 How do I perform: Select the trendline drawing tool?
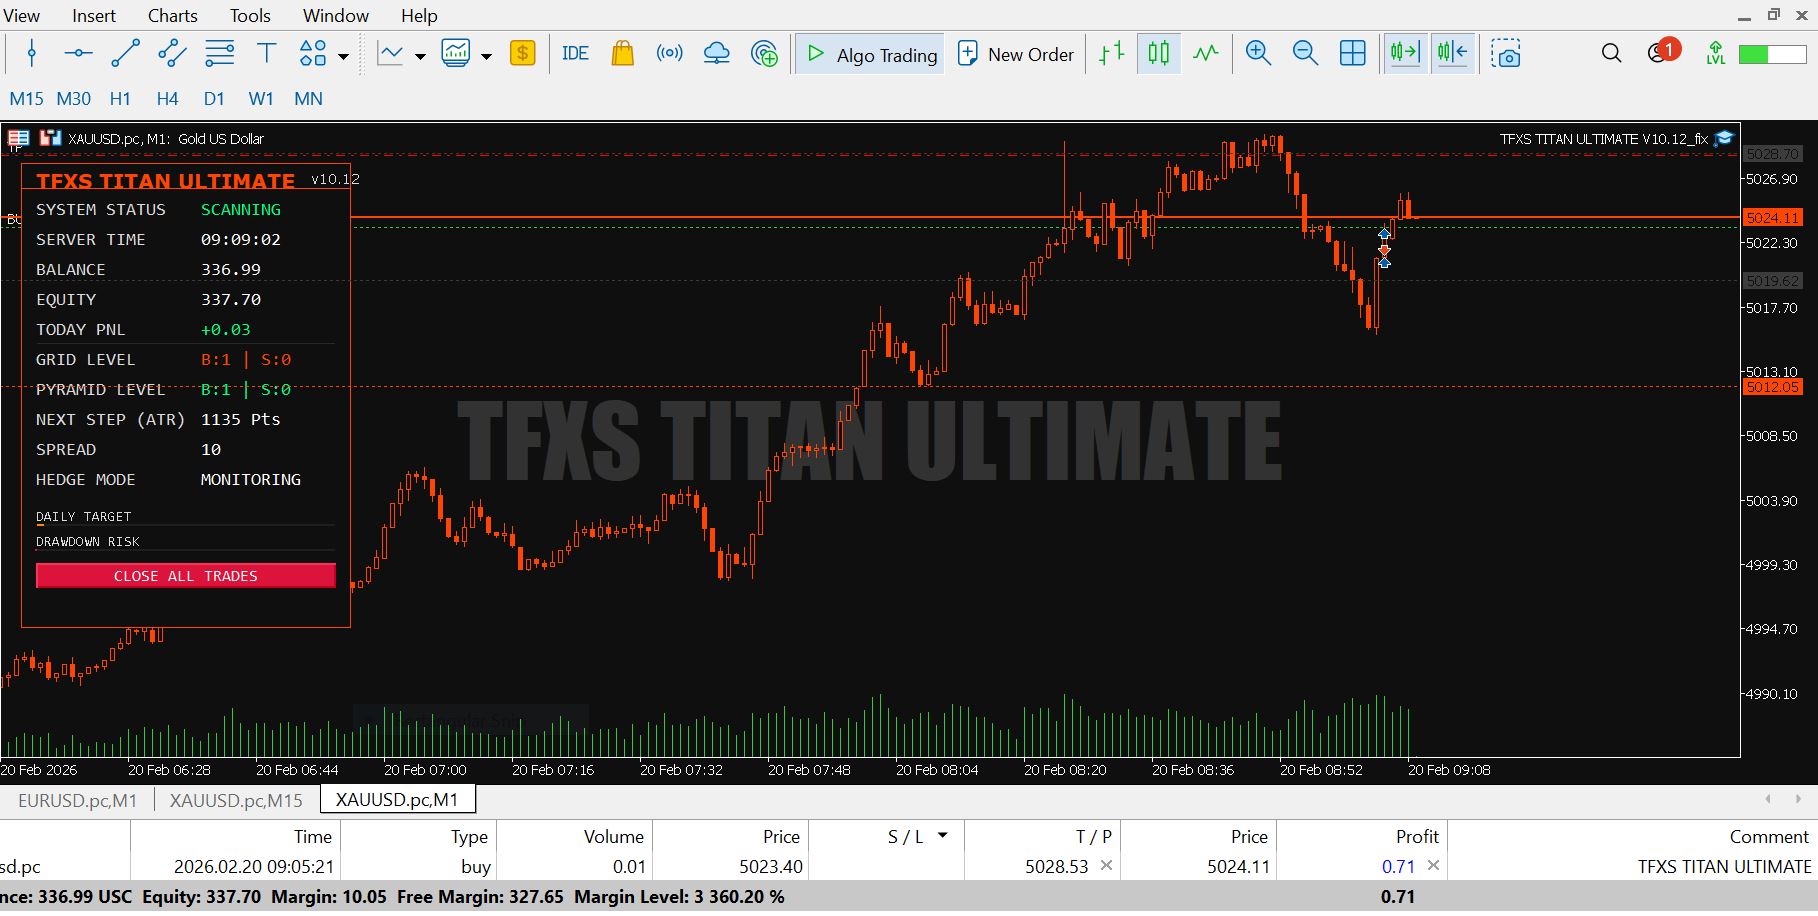[x=125, y=54]
